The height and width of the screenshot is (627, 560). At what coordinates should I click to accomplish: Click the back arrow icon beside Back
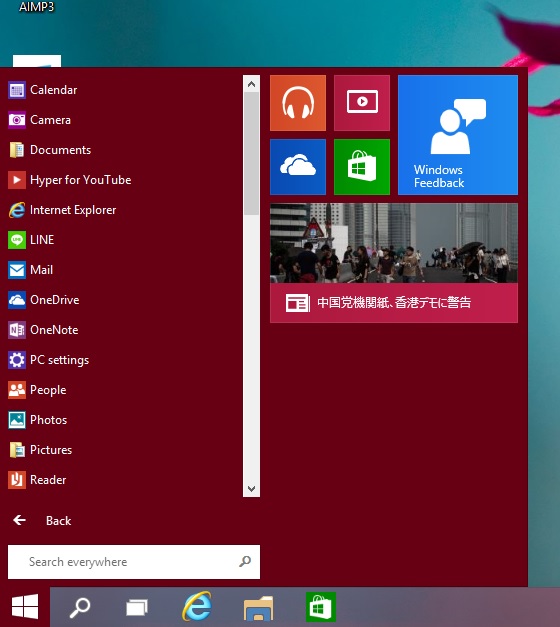[x=19, y=520]
